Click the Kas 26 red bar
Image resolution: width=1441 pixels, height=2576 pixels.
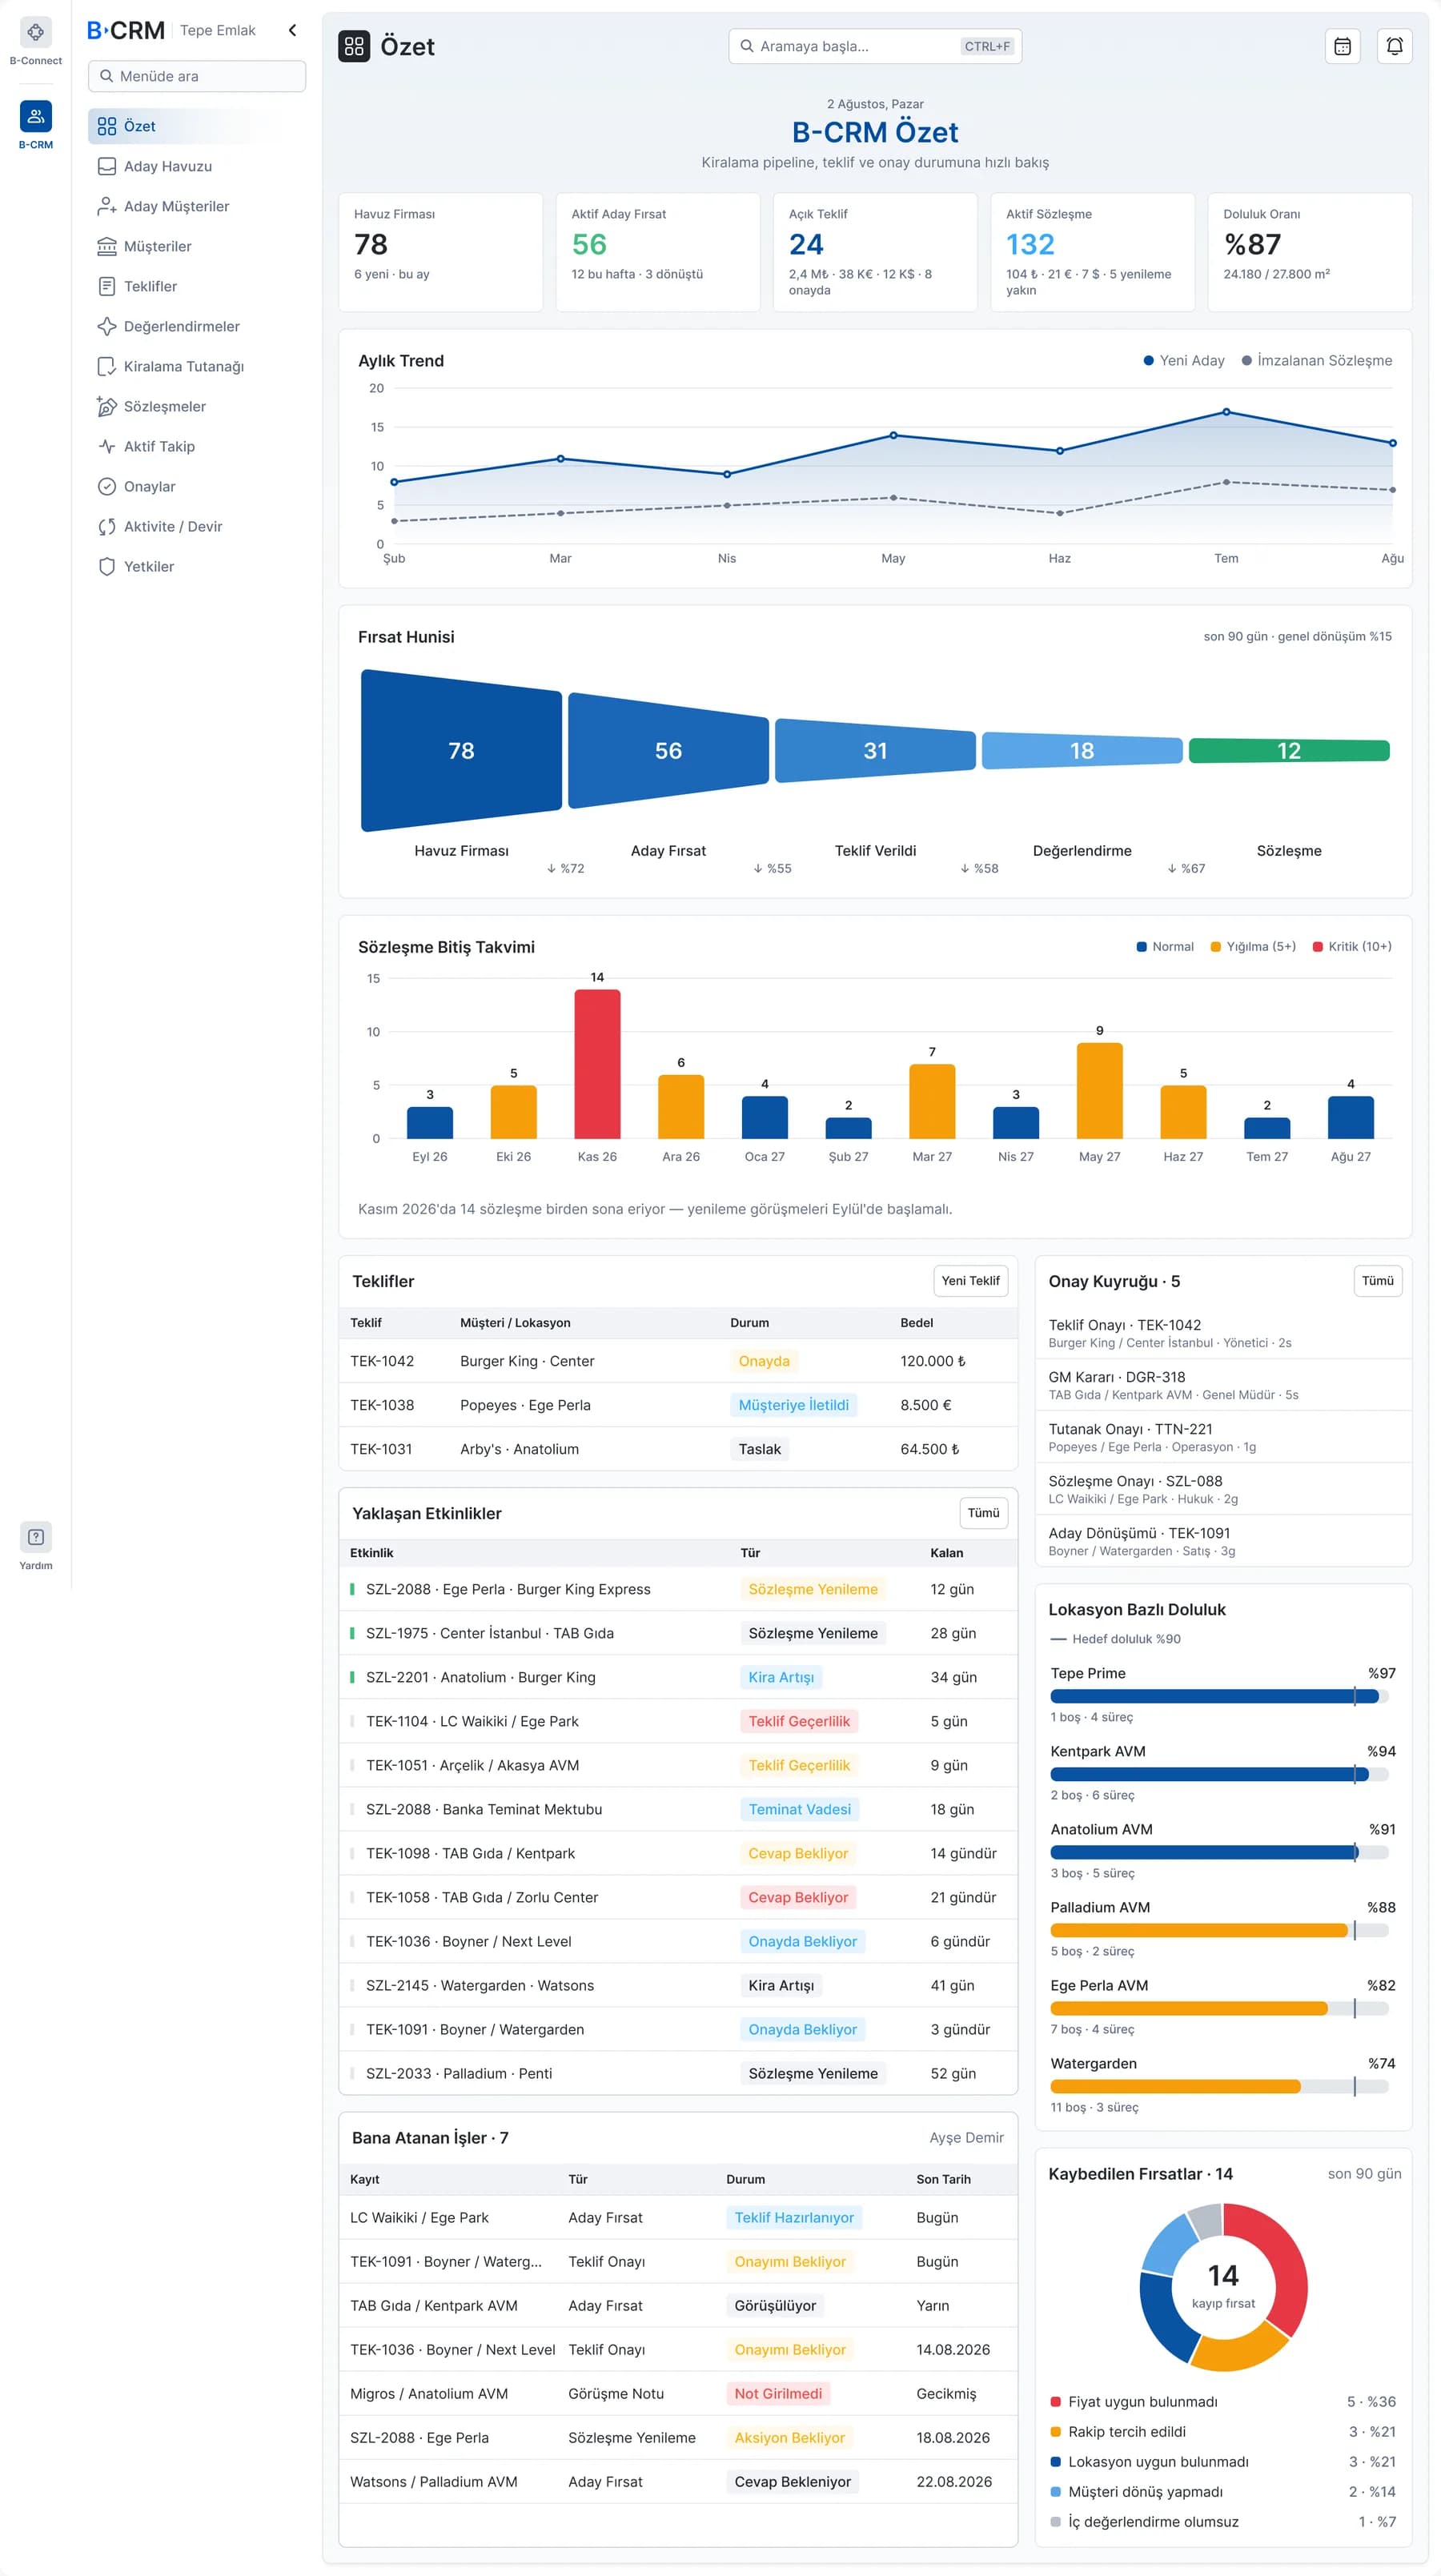(597, 1063)
